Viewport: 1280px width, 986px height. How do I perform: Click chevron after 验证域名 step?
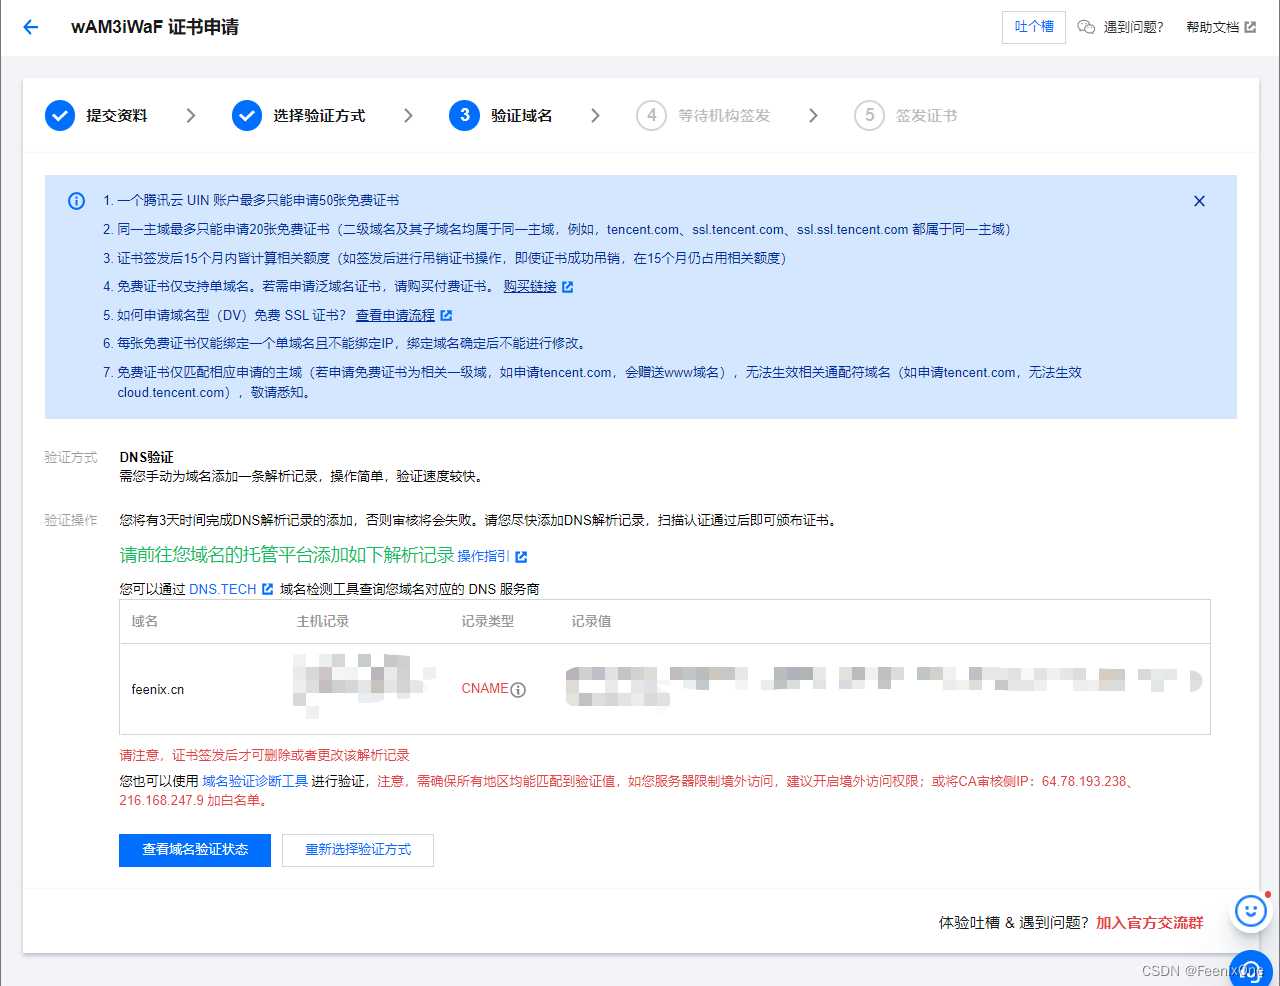click(x=595, y=116)
